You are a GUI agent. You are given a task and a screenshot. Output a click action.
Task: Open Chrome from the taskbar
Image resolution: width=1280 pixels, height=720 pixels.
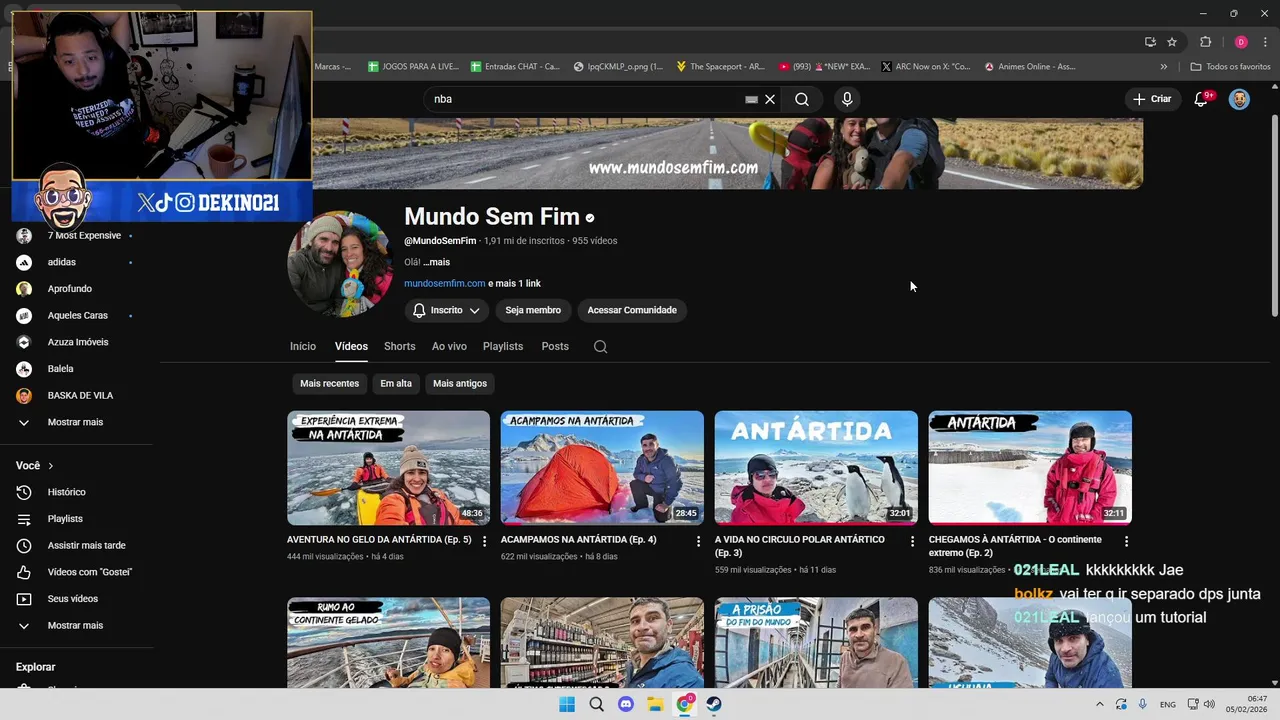point(685,704)
